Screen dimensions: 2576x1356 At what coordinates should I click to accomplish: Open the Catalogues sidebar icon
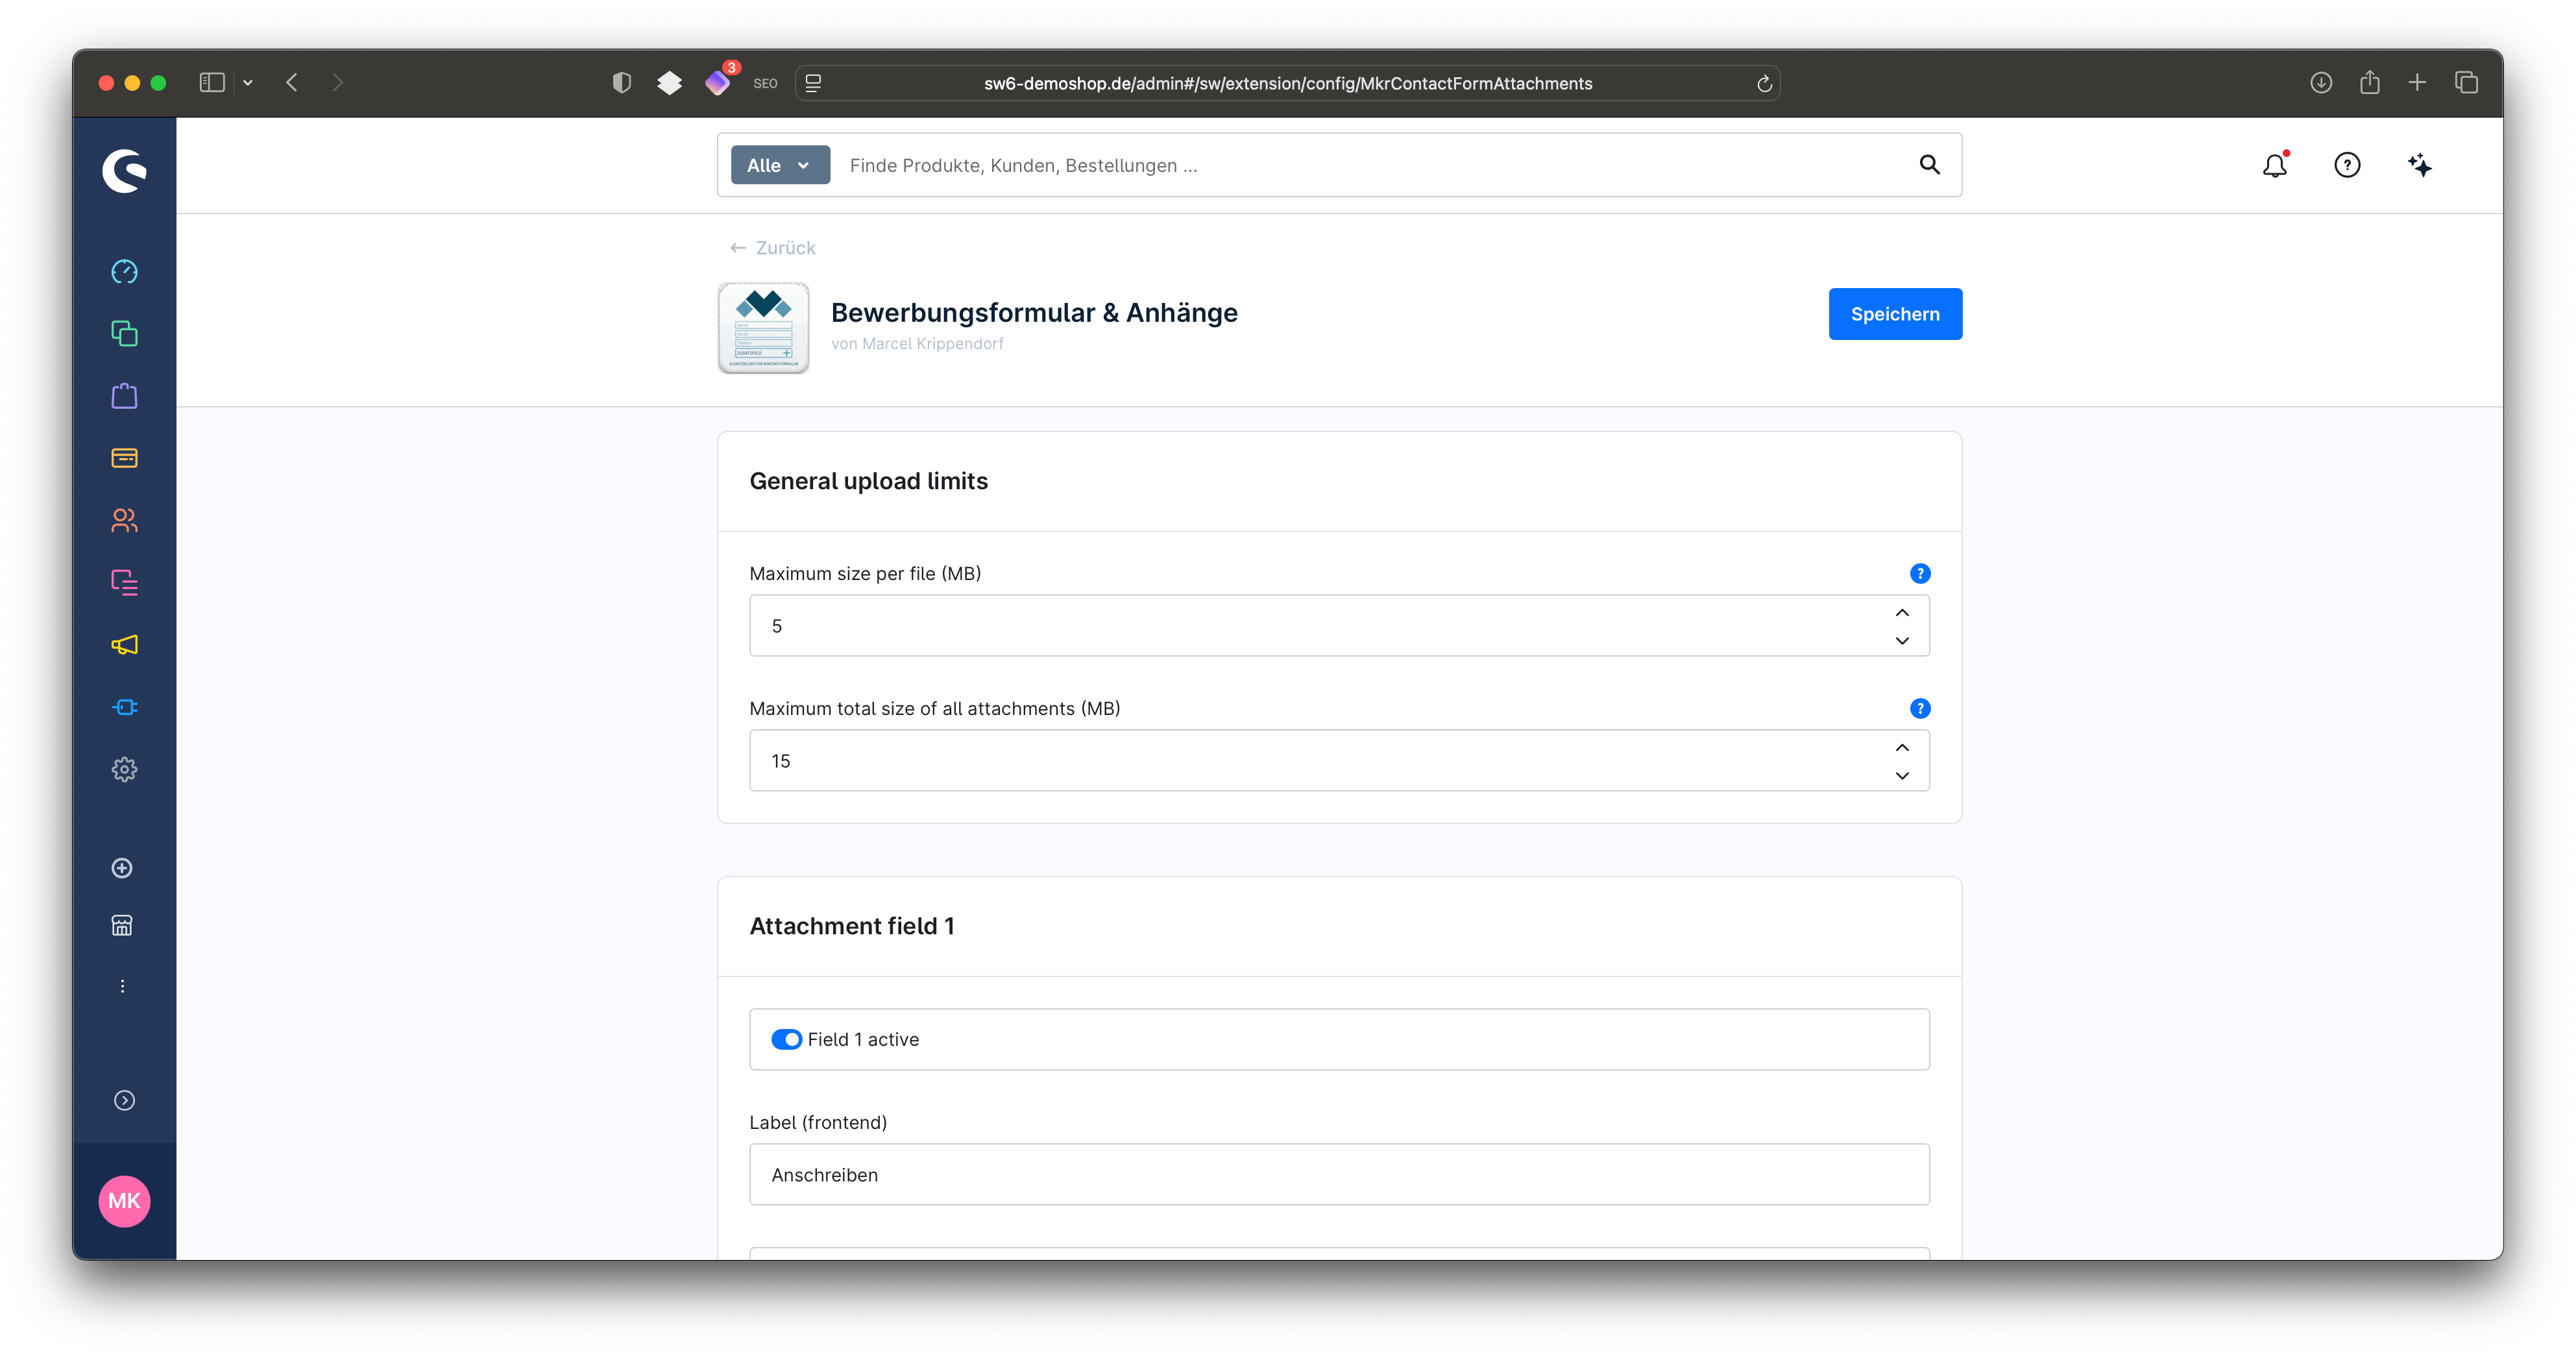[x=124, y=334]
